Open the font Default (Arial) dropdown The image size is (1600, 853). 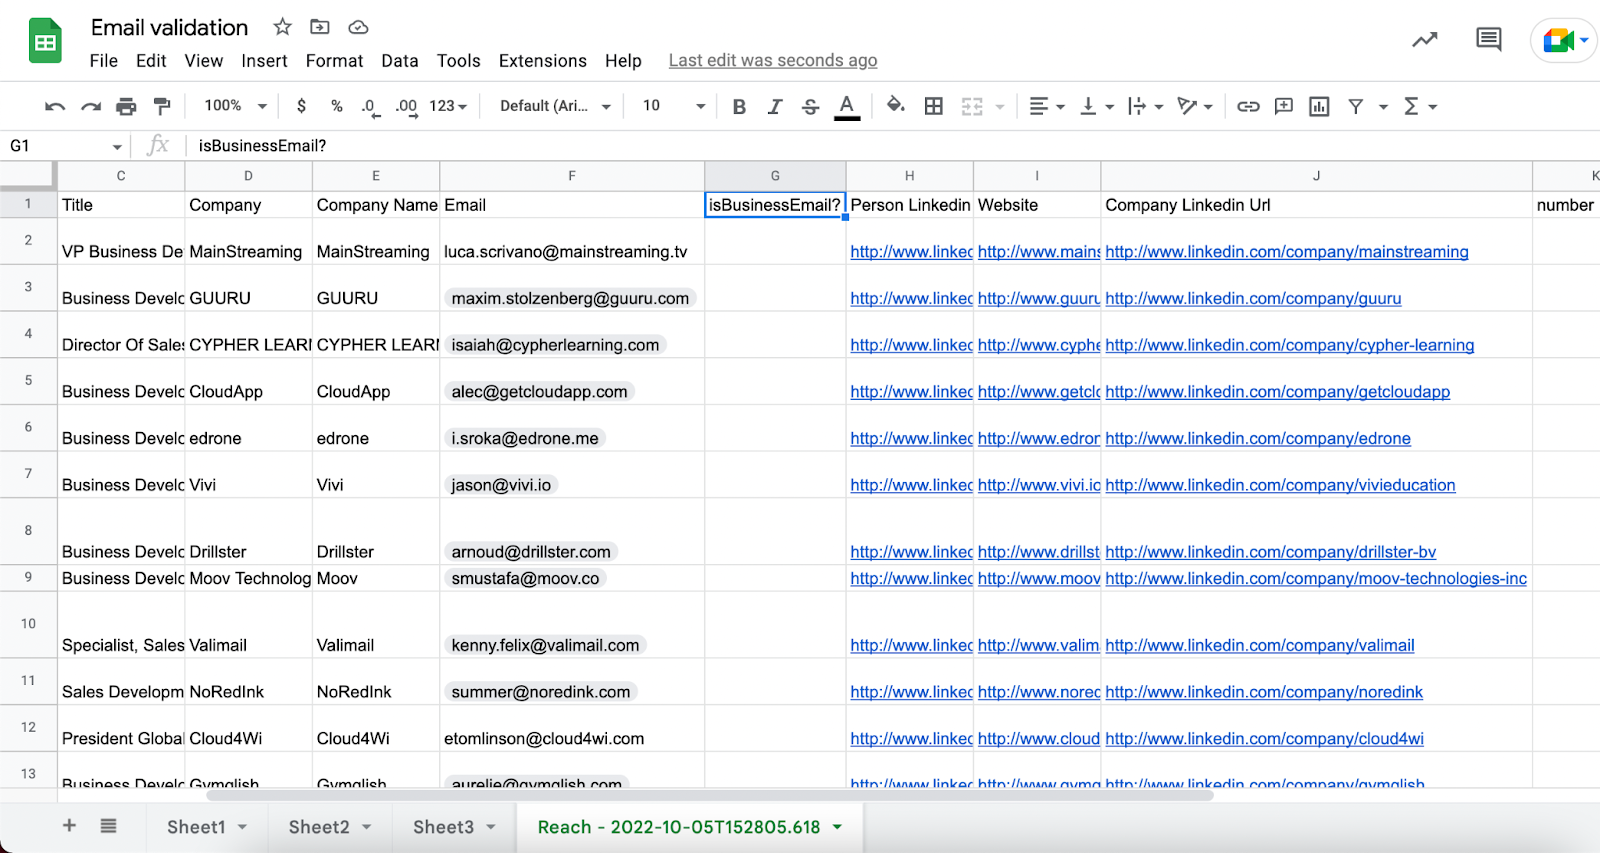click(x=555, y=106)
